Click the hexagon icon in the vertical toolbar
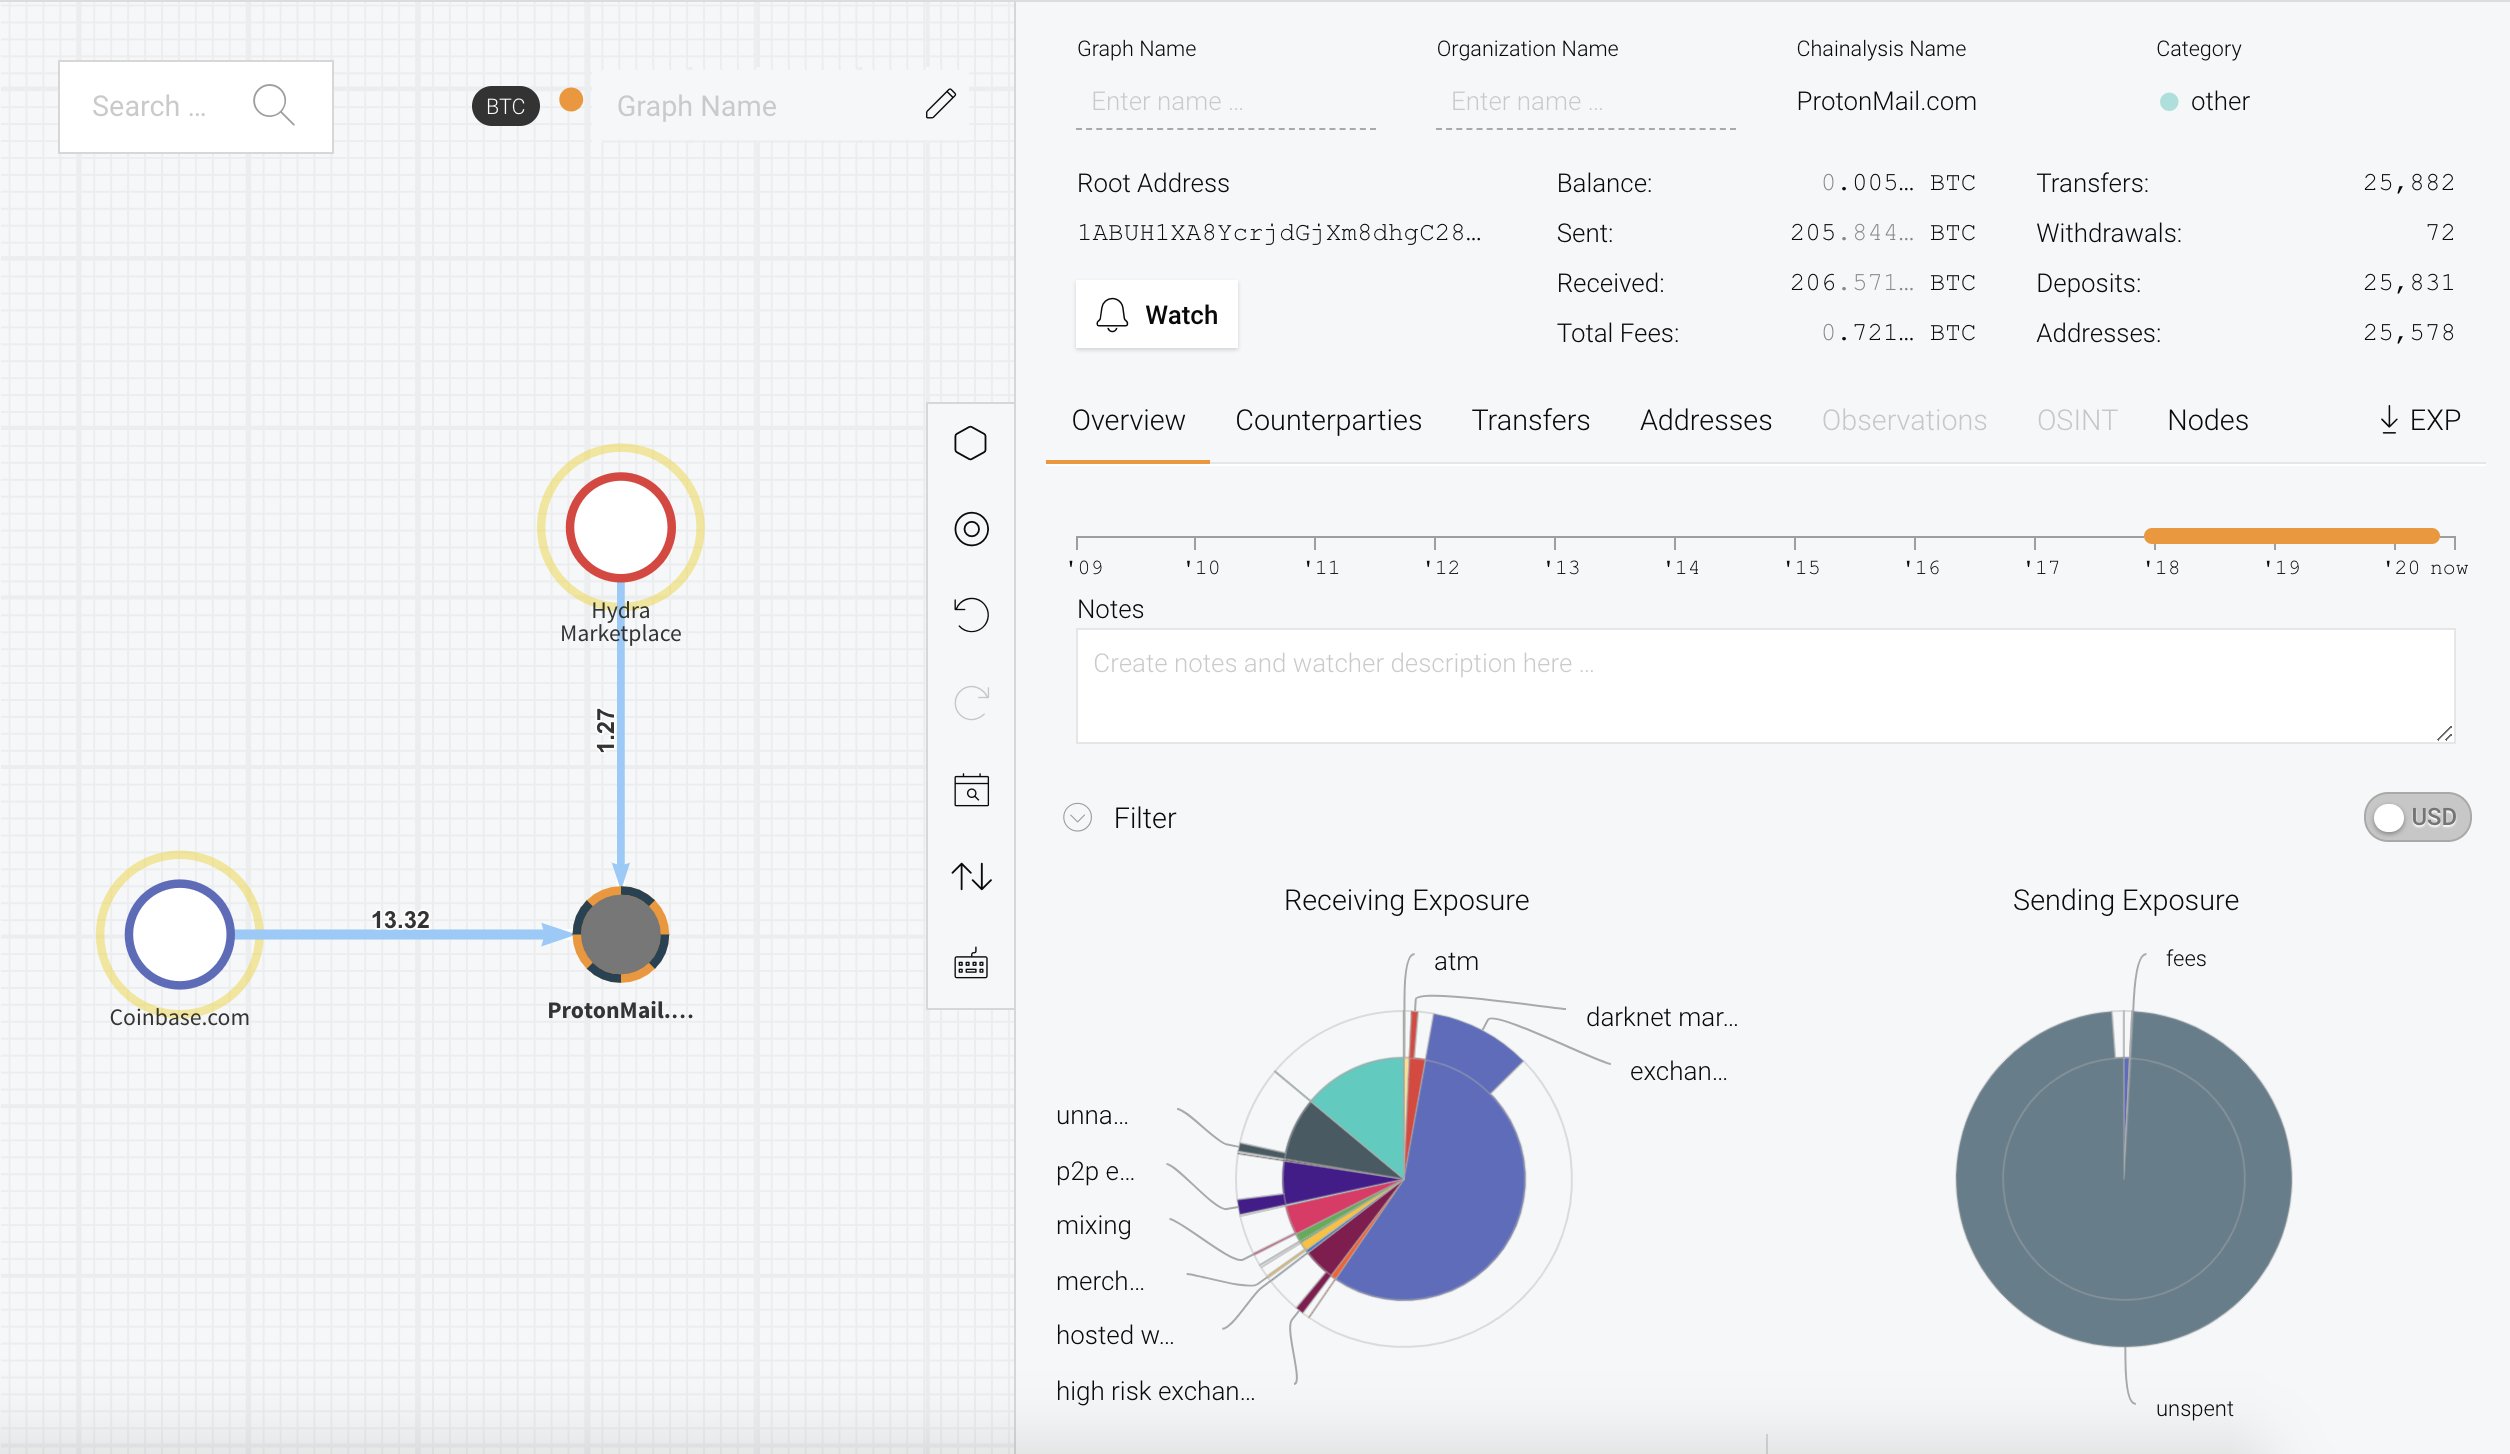2510x1454 pixels. coord(970,443)
